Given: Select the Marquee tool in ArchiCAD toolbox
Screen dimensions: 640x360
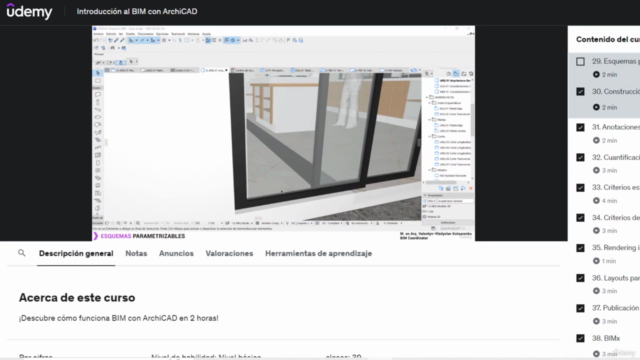Looking at the screenshot, I should click(98, 81).
